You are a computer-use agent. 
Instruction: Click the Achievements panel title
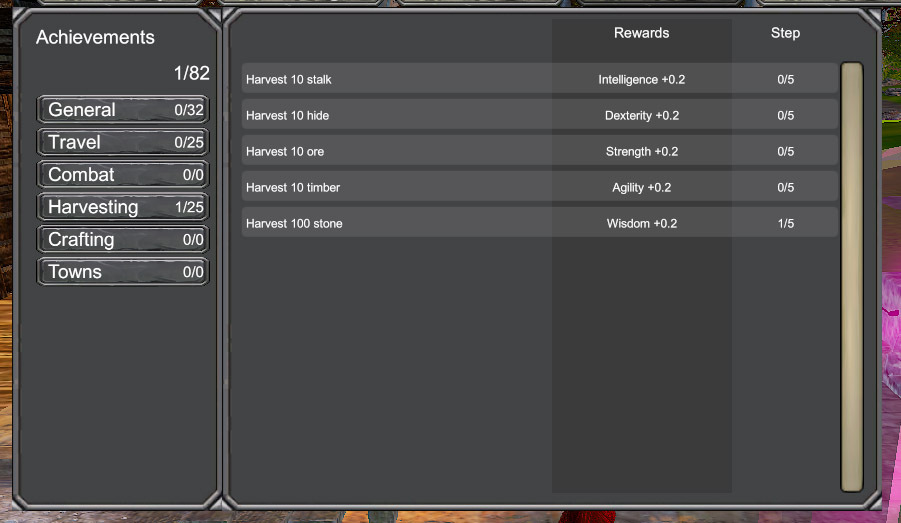tap(95, 38)
